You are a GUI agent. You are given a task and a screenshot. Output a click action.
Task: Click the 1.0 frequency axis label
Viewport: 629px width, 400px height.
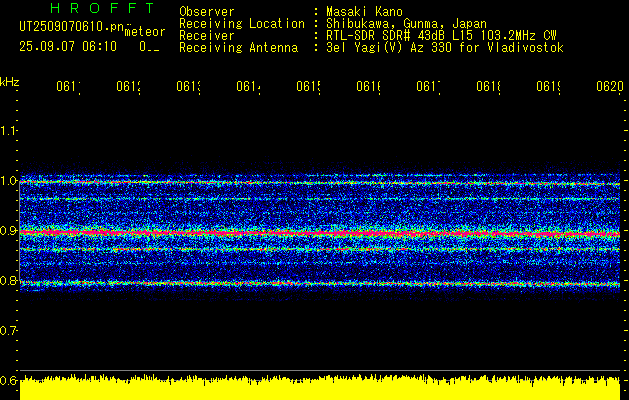click(9, 180)
